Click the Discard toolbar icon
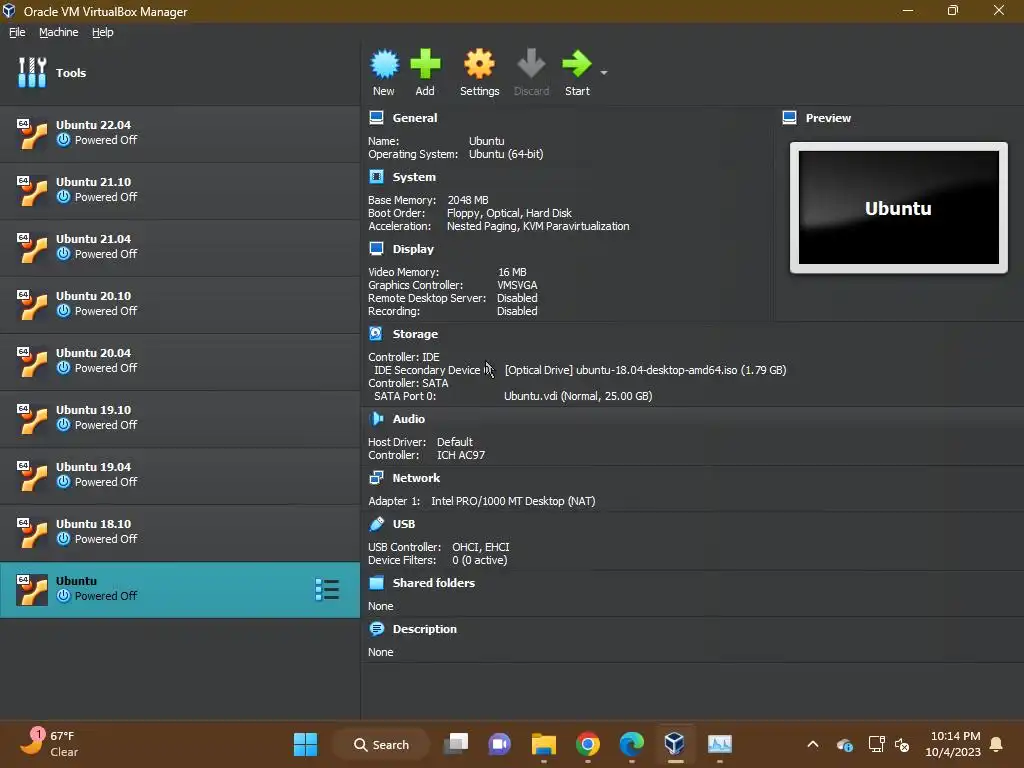 click(x=531, y=64)
